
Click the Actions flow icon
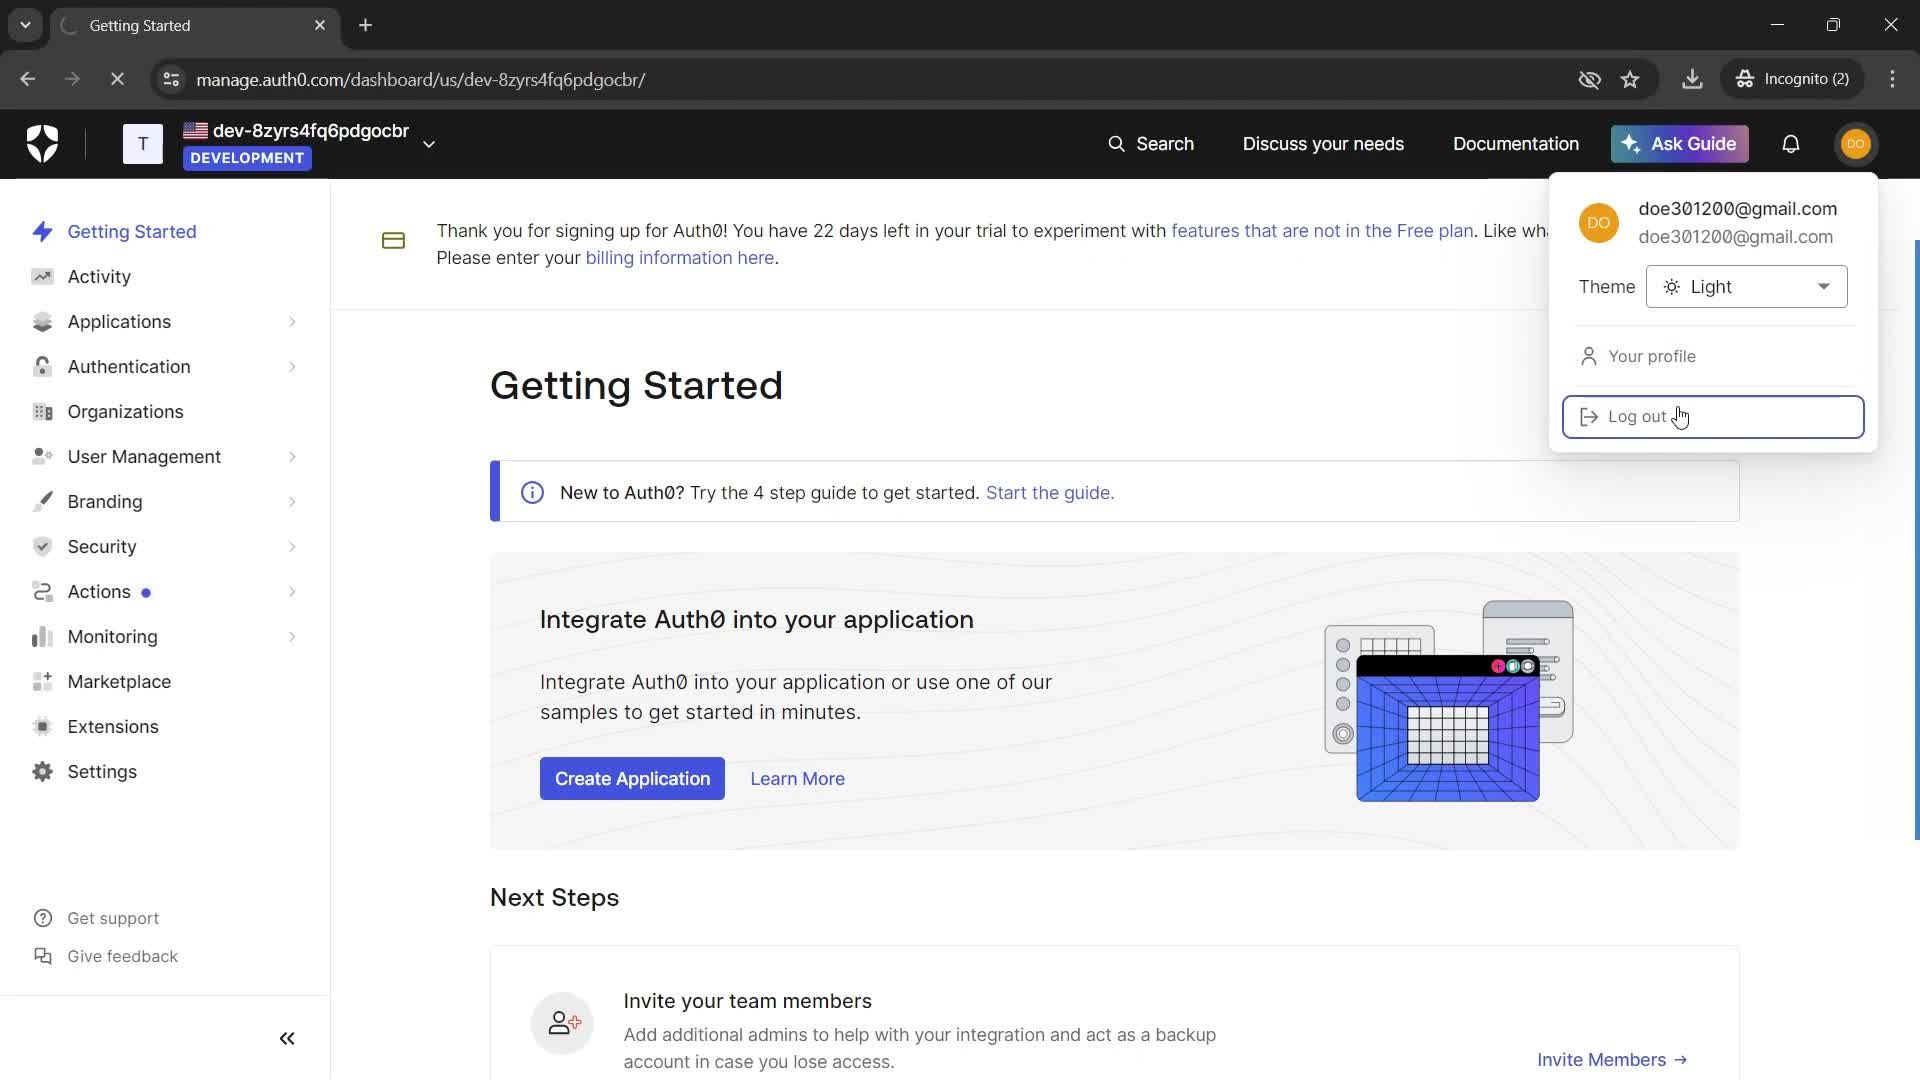(42, 592)
